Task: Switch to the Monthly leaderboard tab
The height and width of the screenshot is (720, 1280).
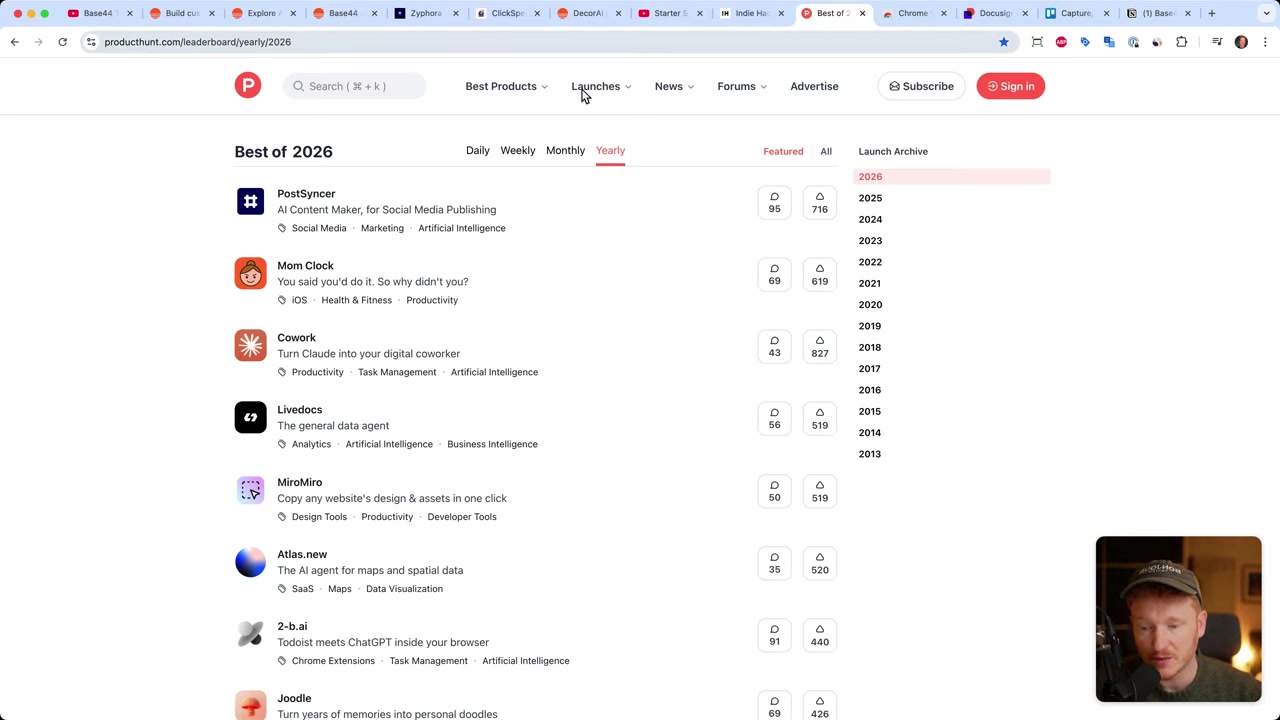Action: (565, 150)
